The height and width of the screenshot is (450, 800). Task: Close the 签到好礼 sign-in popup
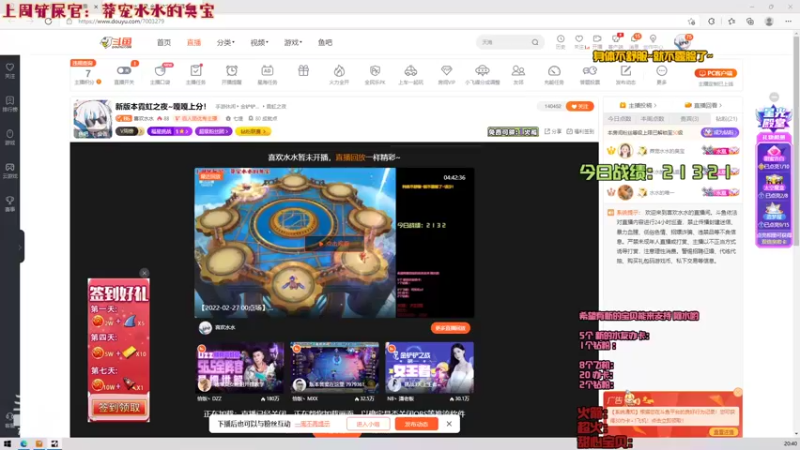tap(144, 273)
